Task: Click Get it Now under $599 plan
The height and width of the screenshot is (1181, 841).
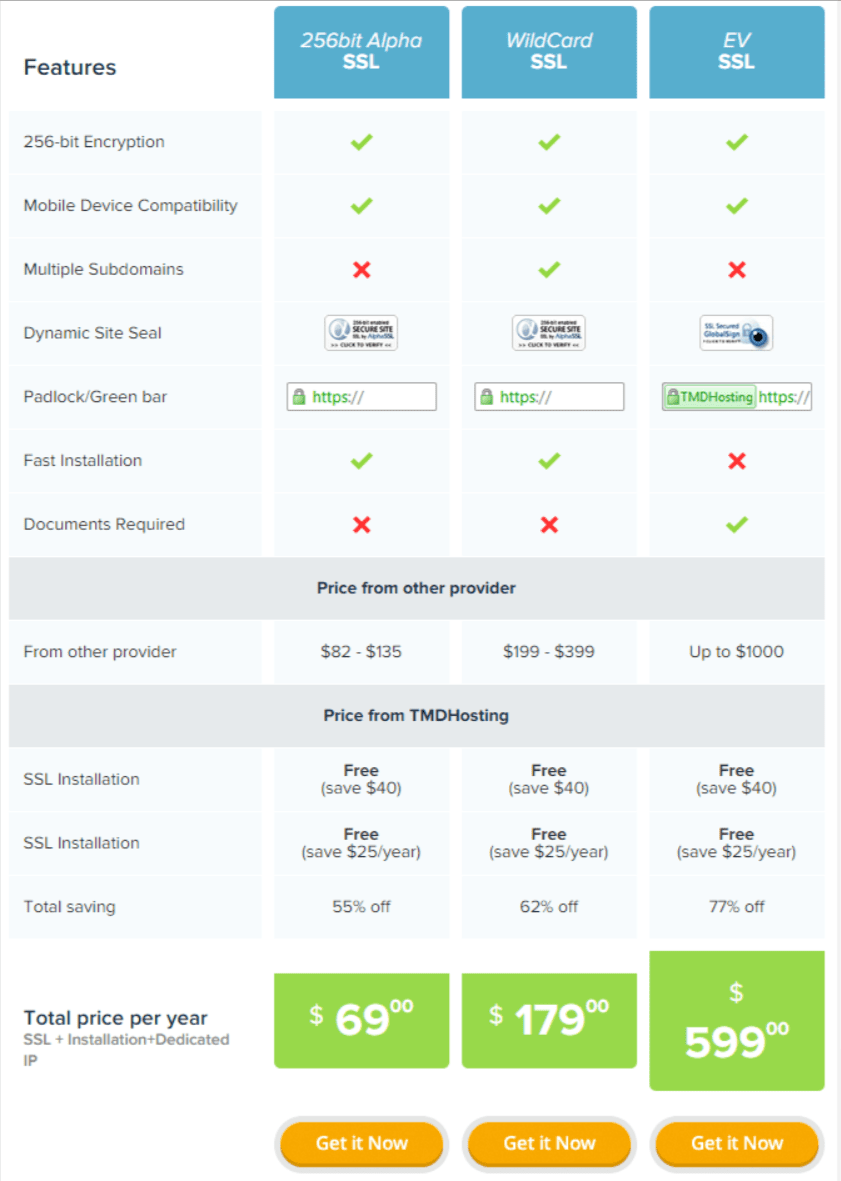Action: pos(736,1143)
